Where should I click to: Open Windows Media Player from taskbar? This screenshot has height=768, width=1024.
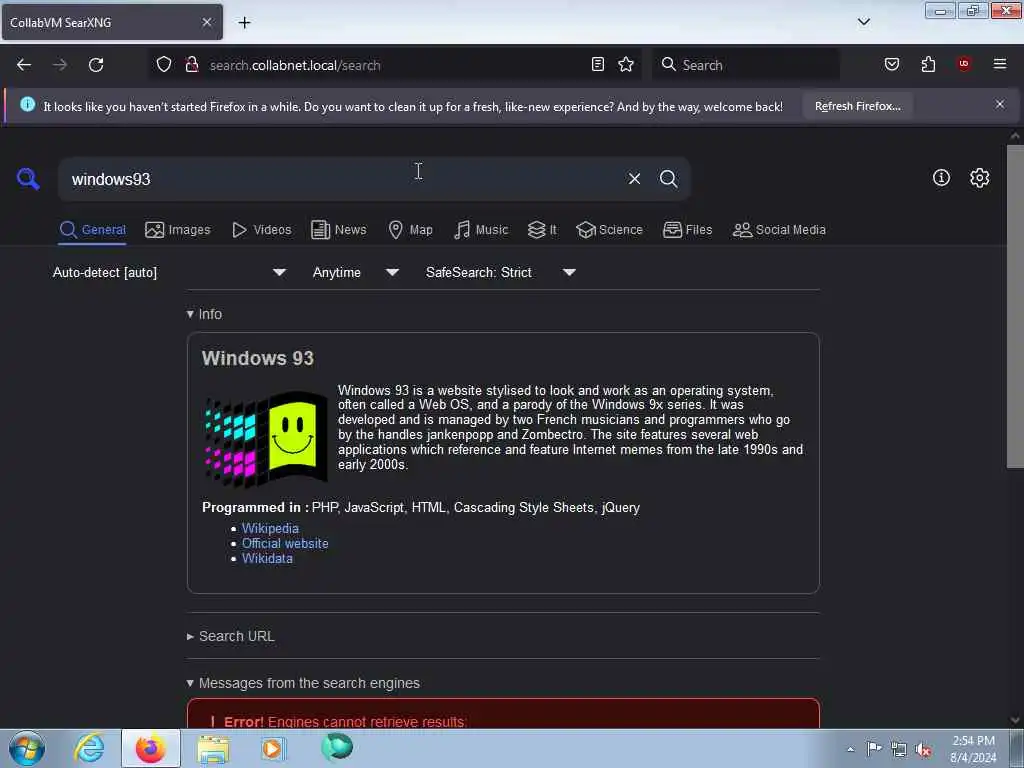click(x=272, y=748)
